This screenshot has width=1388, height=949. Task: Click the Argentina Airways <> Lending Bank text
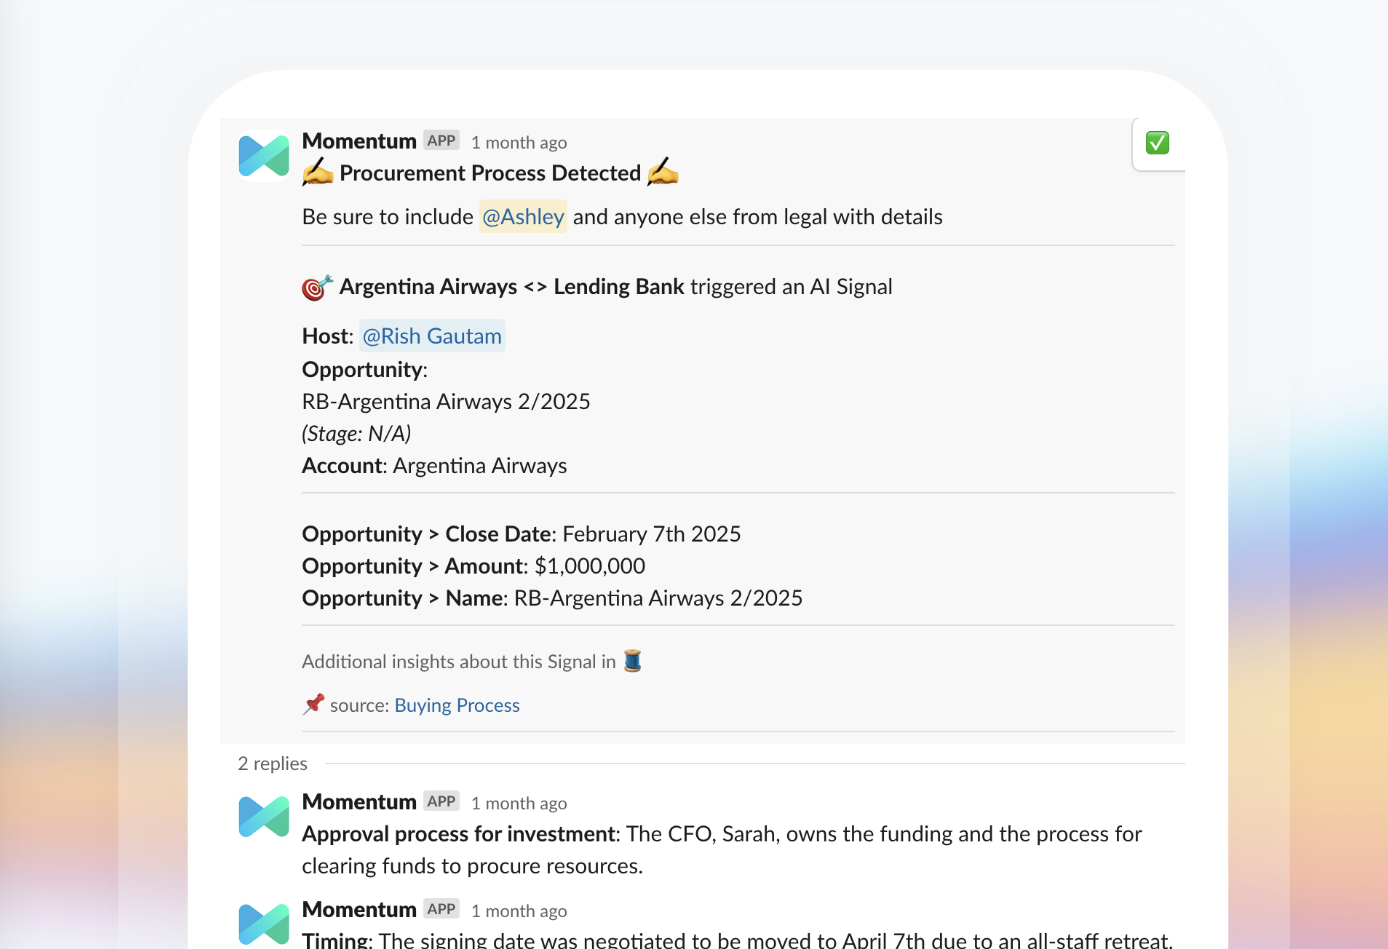coord(512,287)
